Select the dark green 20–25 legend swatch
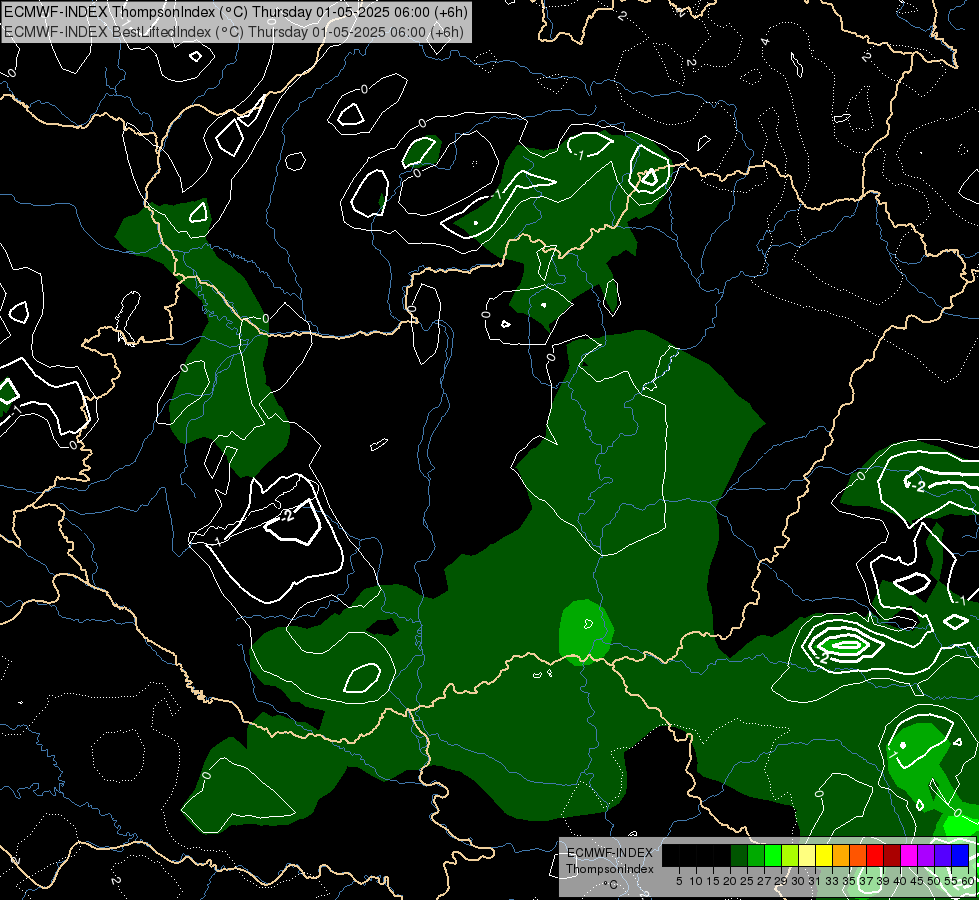 739,855
